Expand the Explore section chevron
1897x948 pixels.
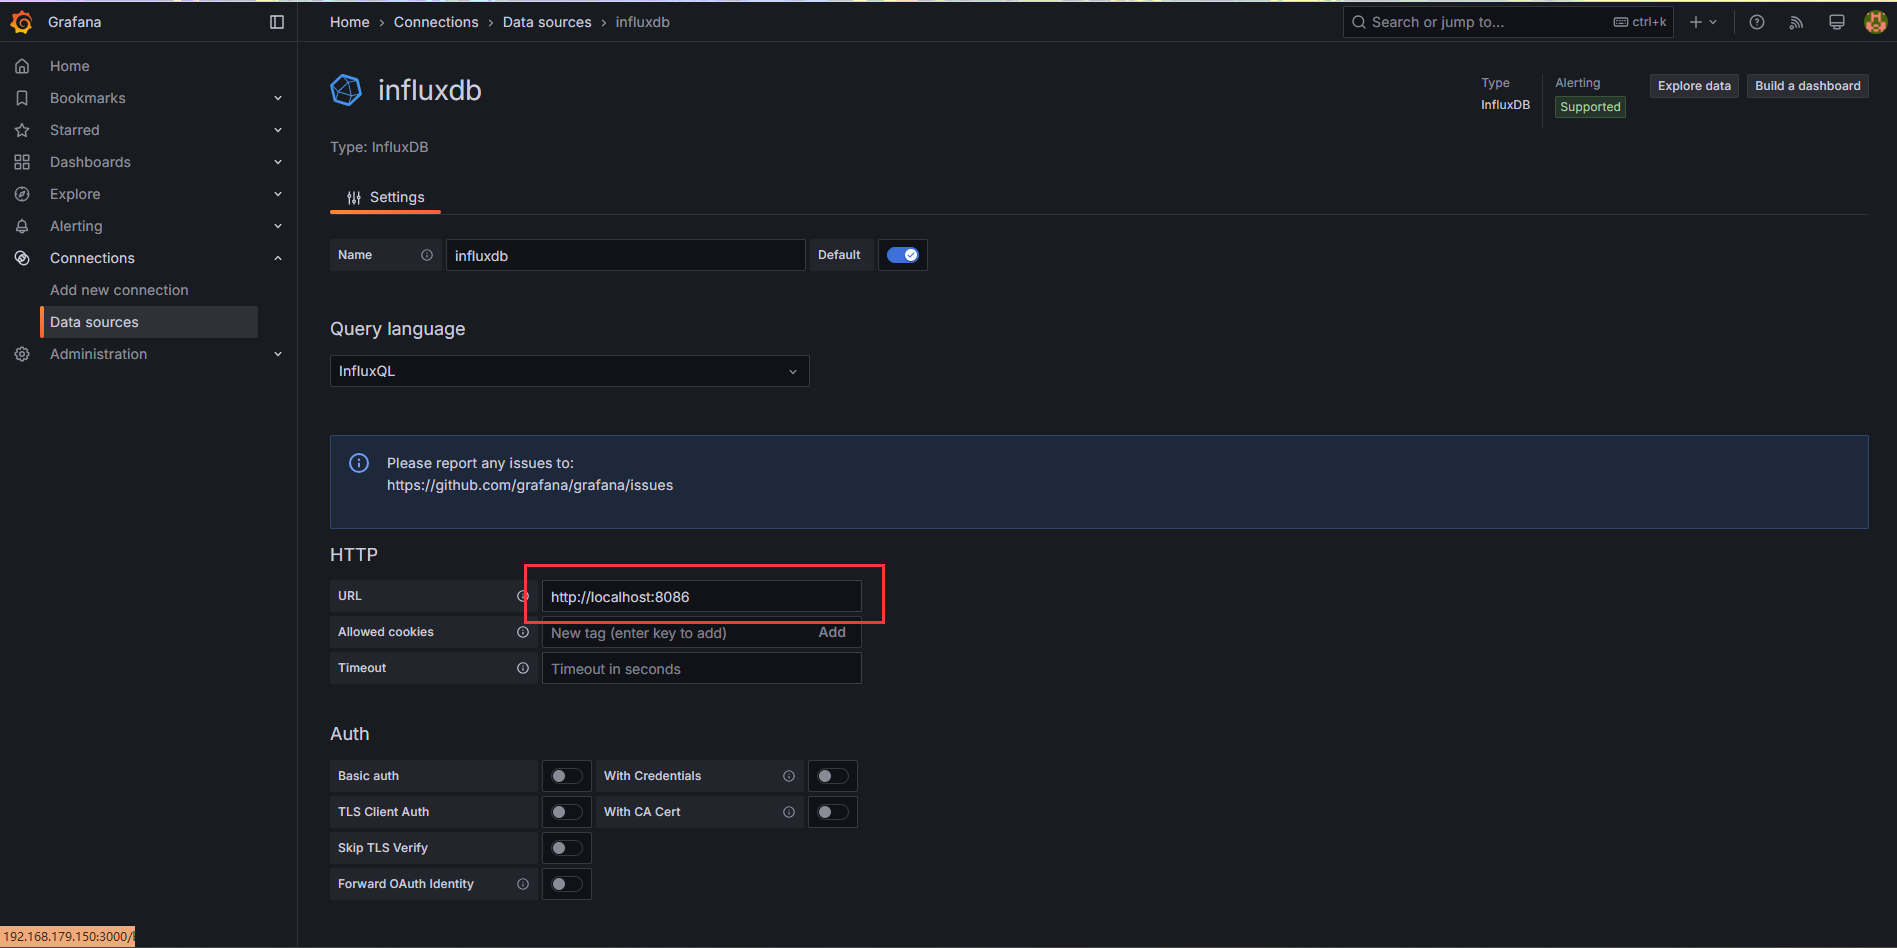[x=278, y=194]
